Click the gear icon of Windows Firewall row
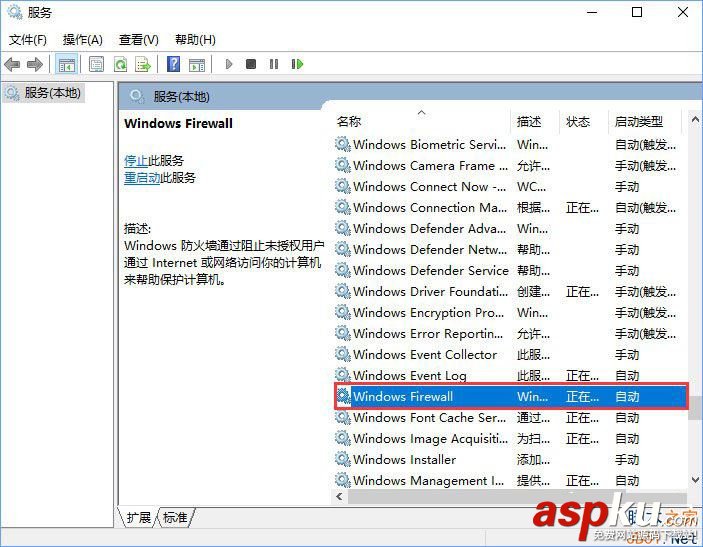The height and width of the screenshot is (547, 703). [343, 396]
